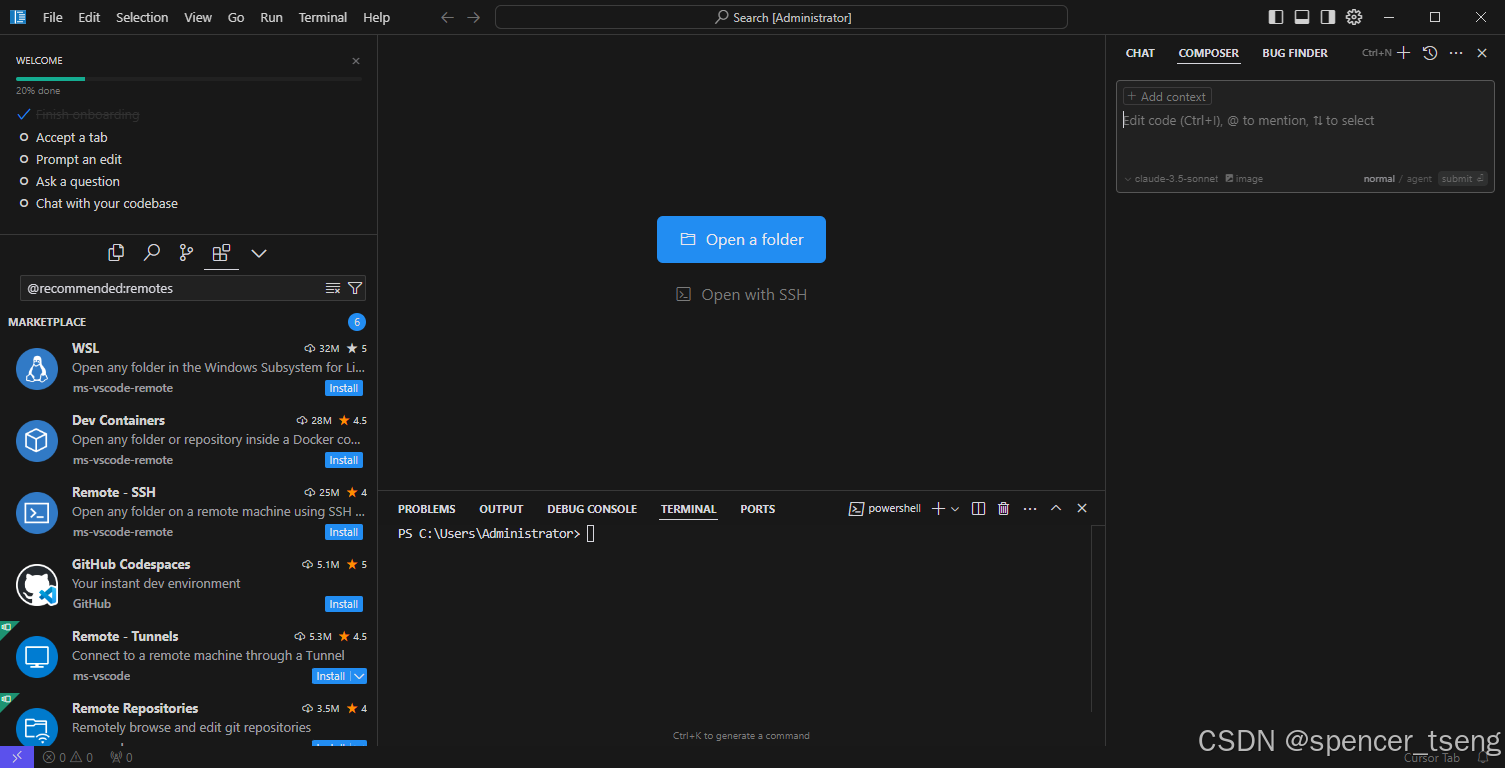Go back with the left arrow
The image size is (1505, 768).
click(x=447, y=18)
